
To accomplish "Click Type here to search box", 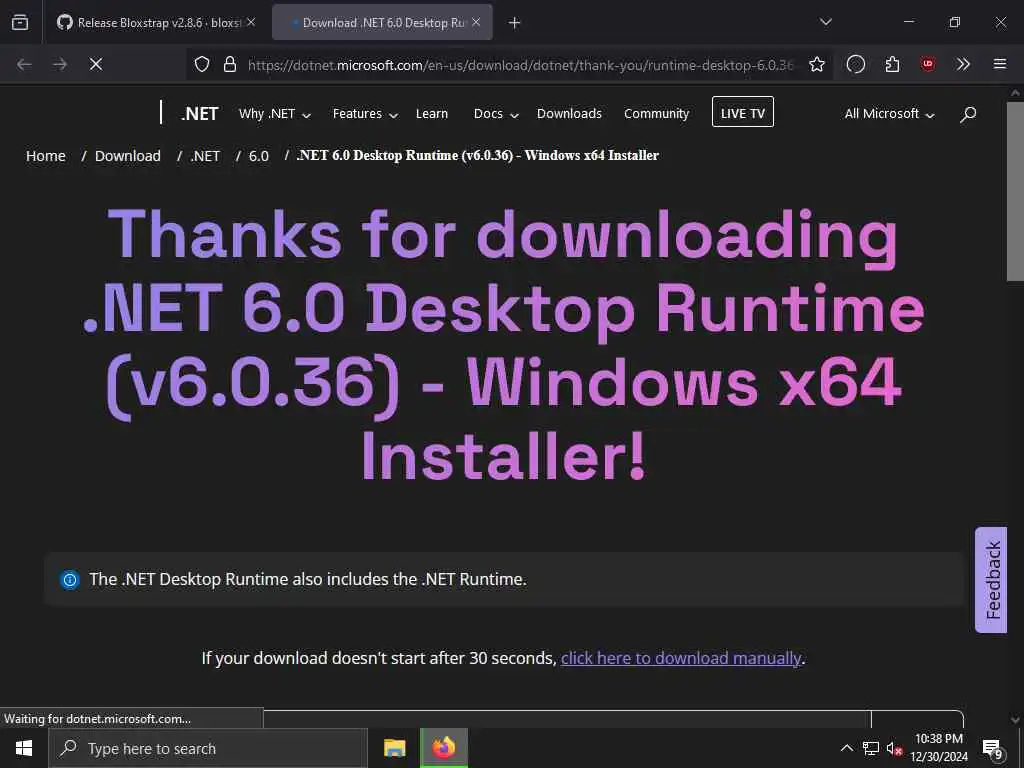I will (x=208, y=748).
